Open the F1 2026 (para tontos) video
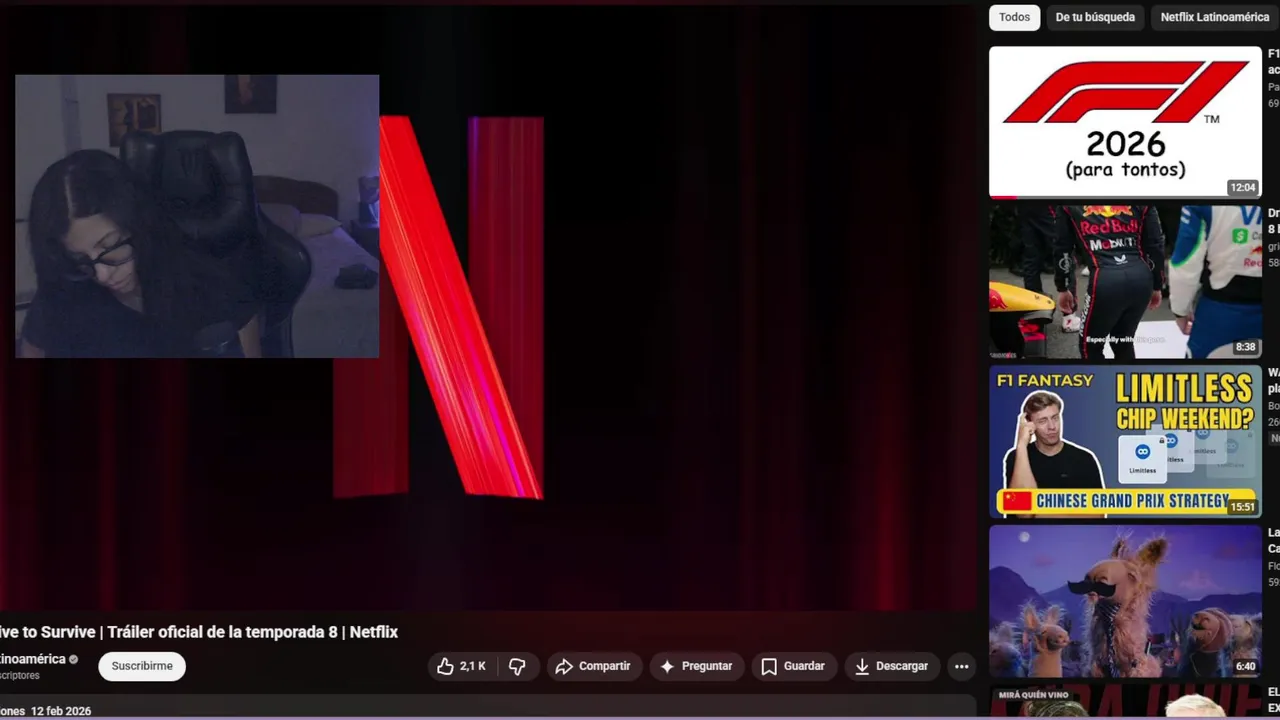Viewport: 1280px width, 720px height. pos(1125,122)
